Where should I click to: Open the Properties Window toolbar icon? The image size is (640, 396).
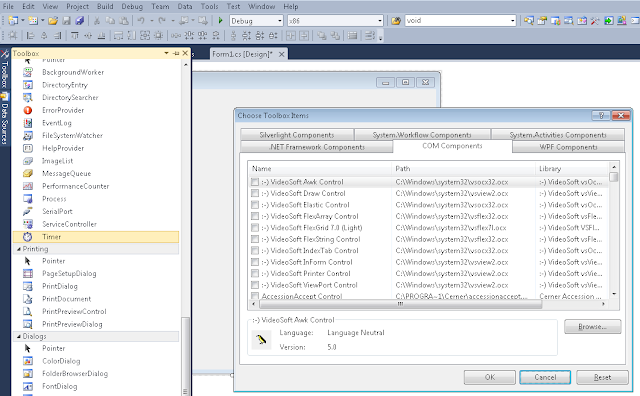click(x=542, y=20)
